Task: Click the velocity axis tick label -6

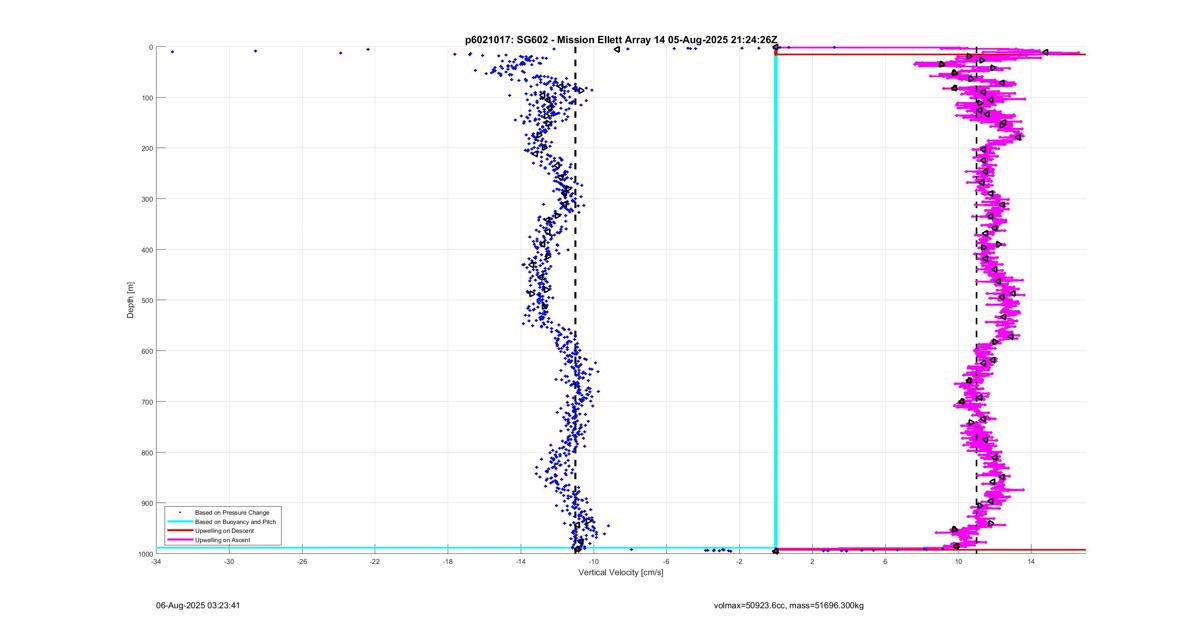Action: click(666, 562)
